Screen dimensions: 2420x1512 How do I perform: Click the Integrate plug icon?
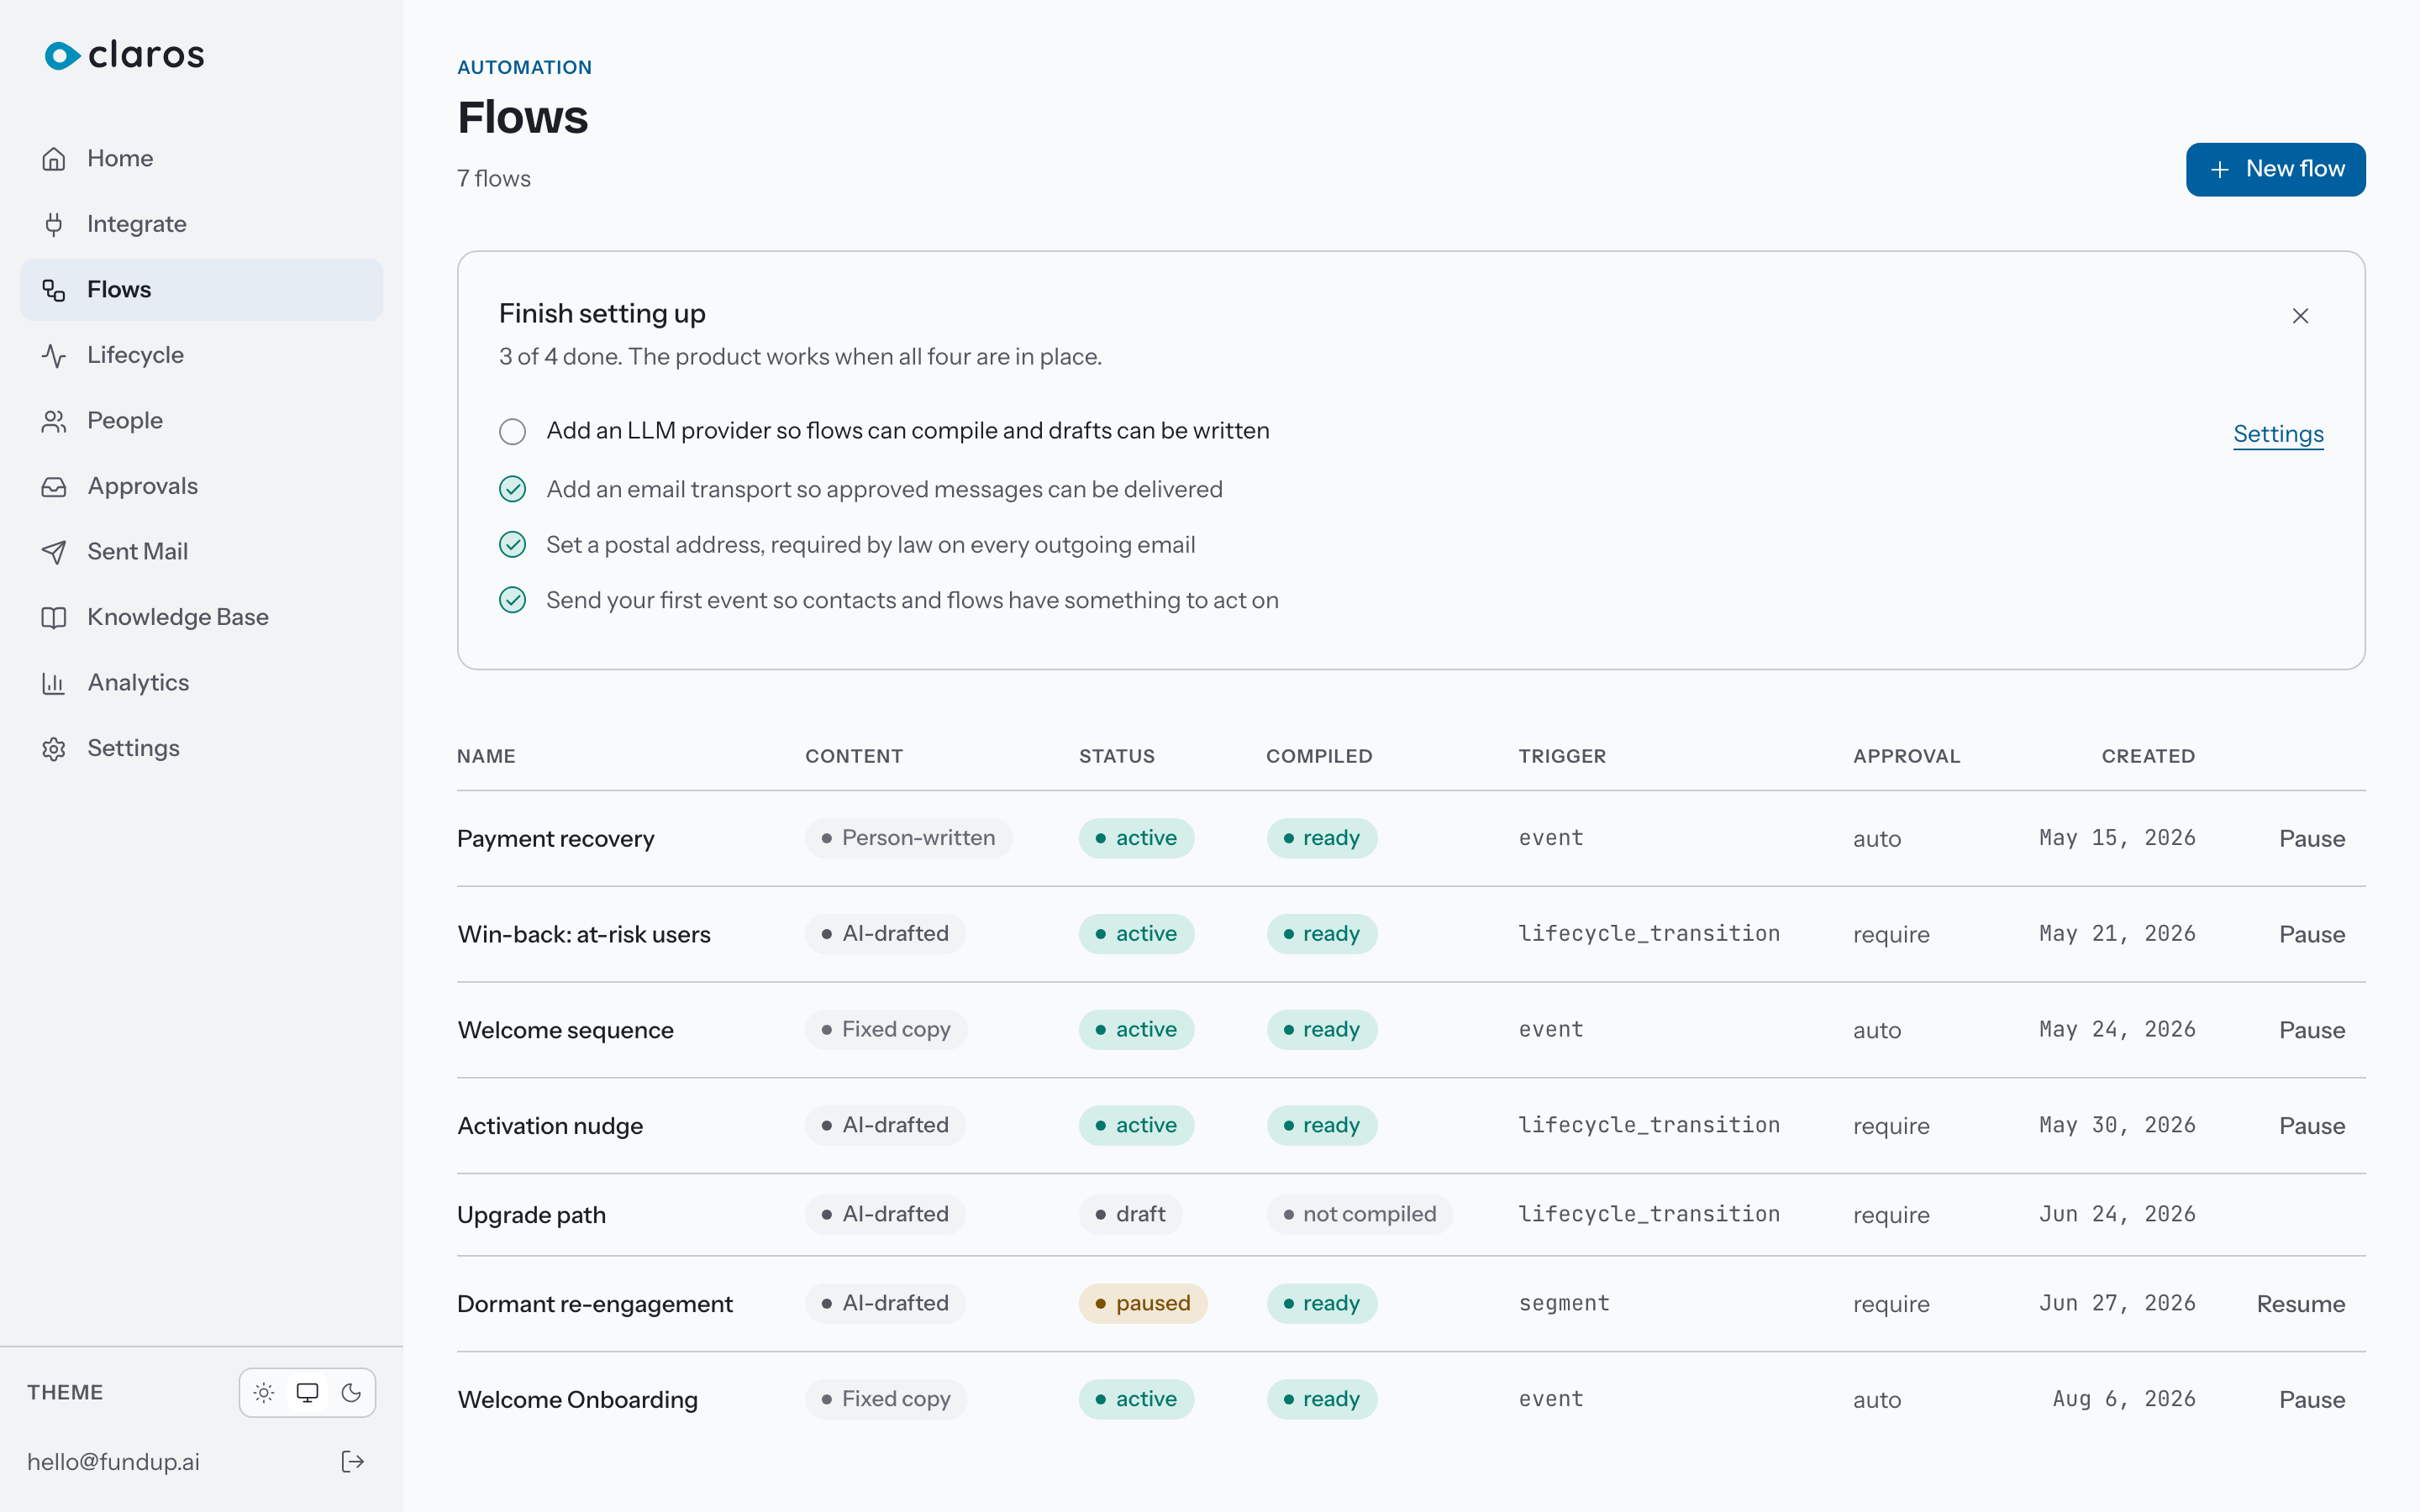pos(54,224)
